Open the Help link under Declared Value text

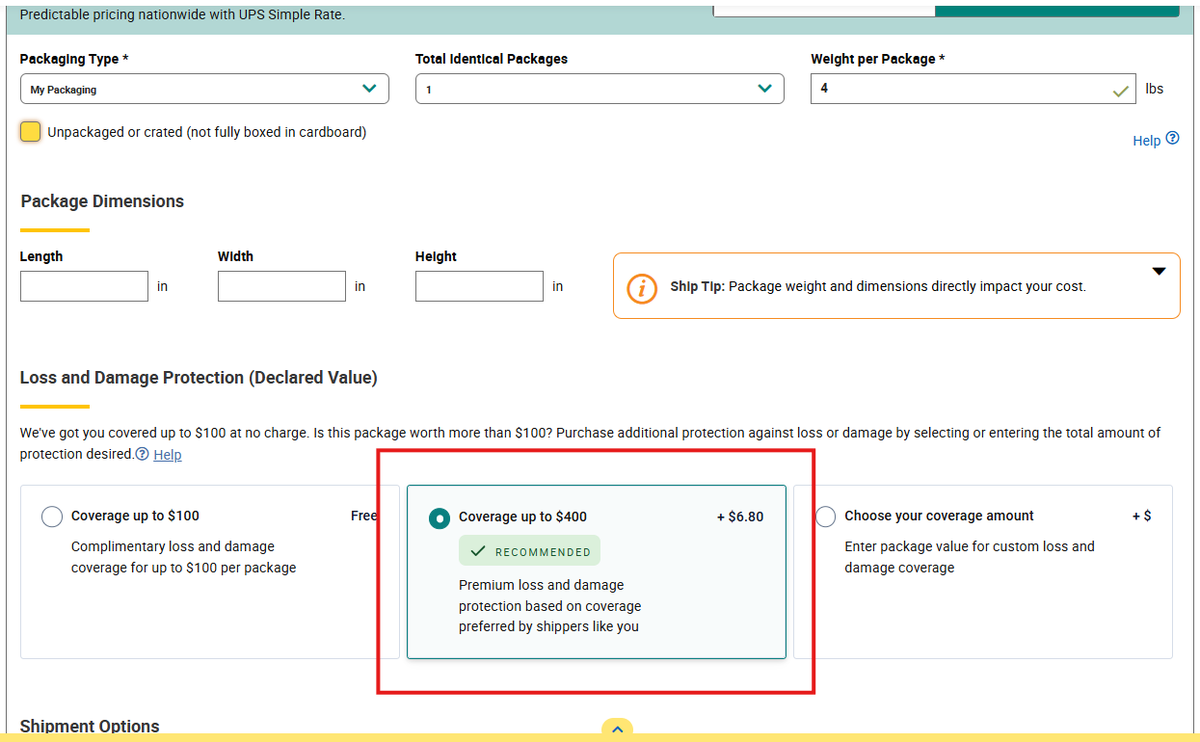click(167, 454)
